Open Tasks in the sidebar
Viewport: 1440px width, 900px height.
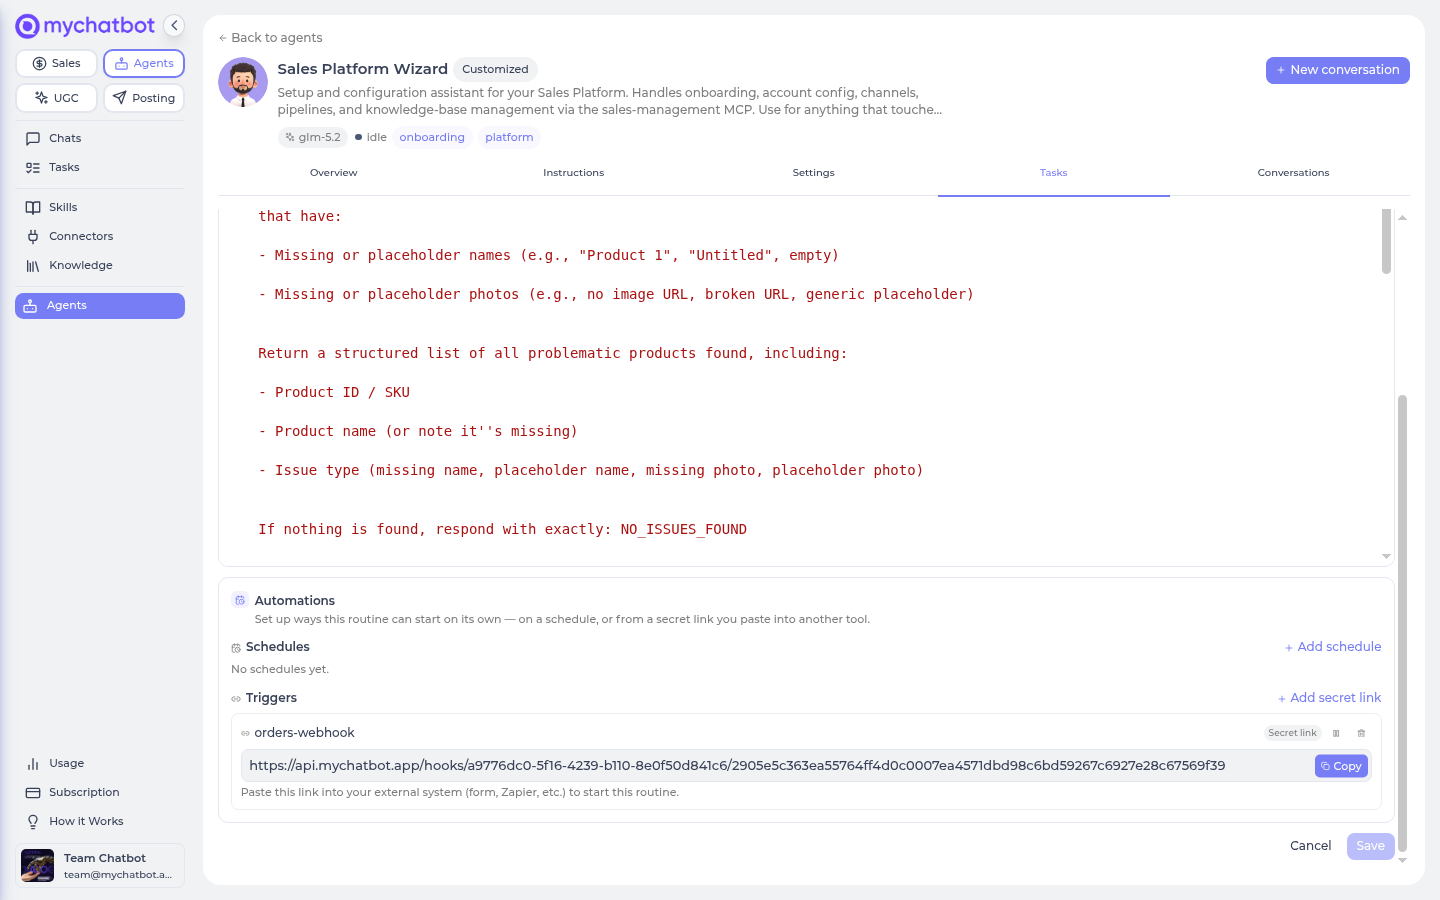[x=100, y=167]
